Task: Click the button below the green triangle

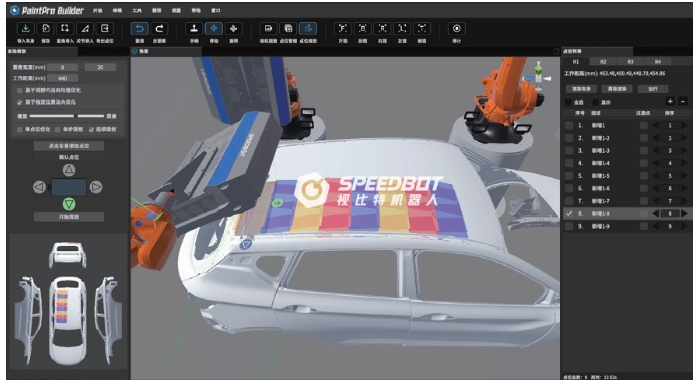Action: pos(69,217)
